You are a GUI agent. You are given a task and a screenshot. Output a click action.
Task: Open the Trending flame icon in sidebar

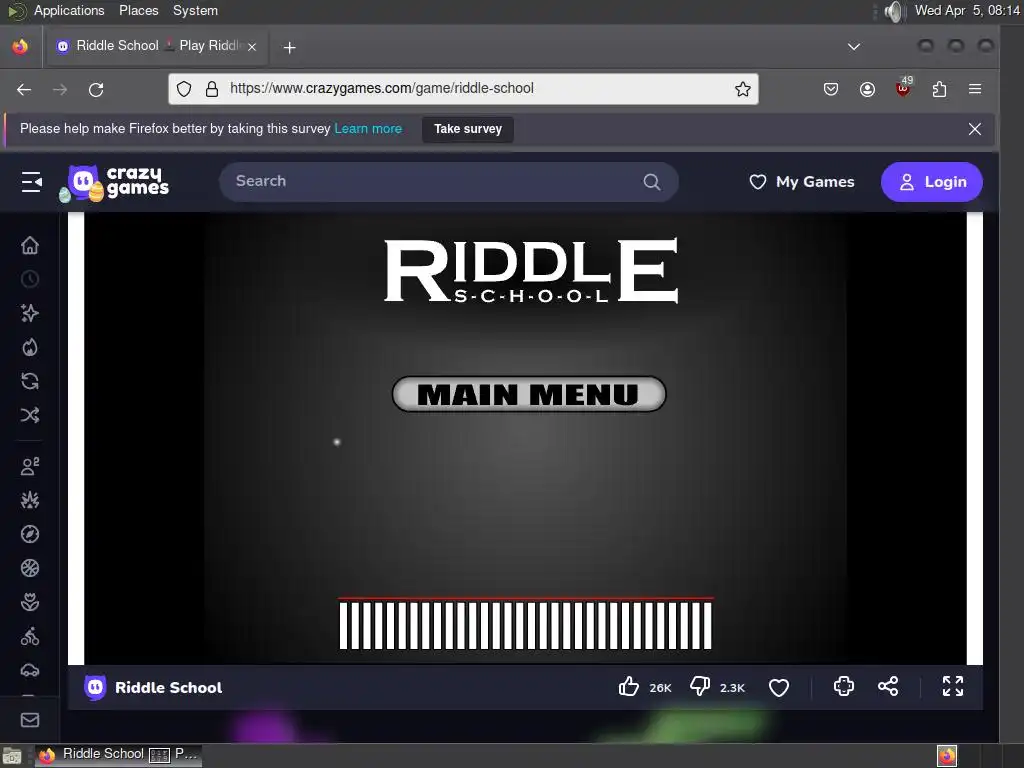[30, 347]
